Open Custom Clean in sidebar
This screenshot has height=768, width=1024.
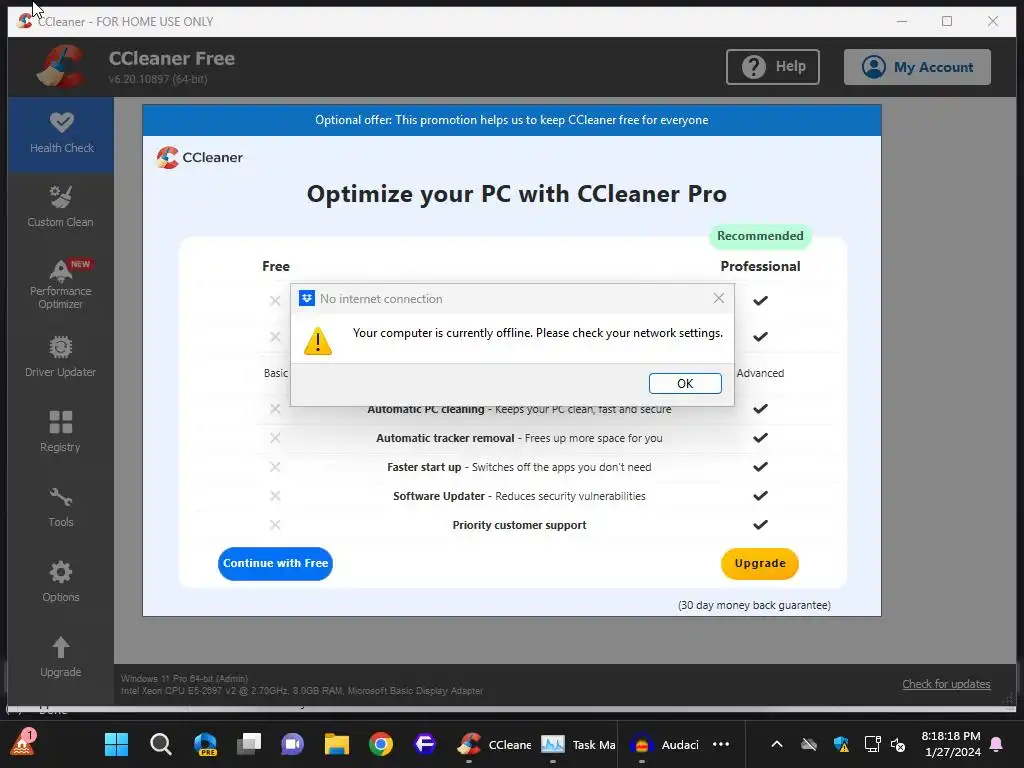[61, 207]
